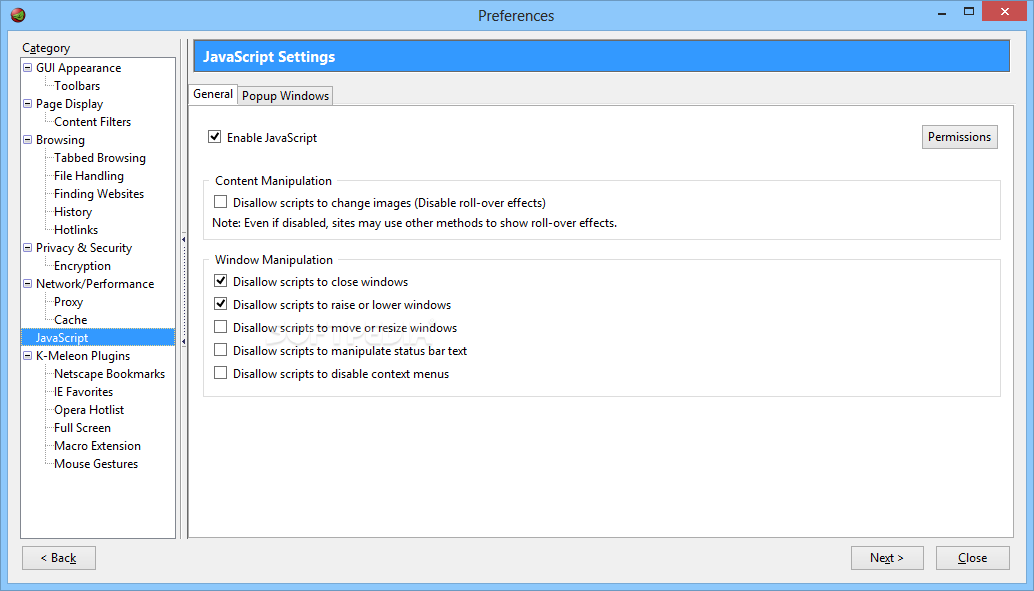
Task: Open the Permissions dialog
Action: 959,137
